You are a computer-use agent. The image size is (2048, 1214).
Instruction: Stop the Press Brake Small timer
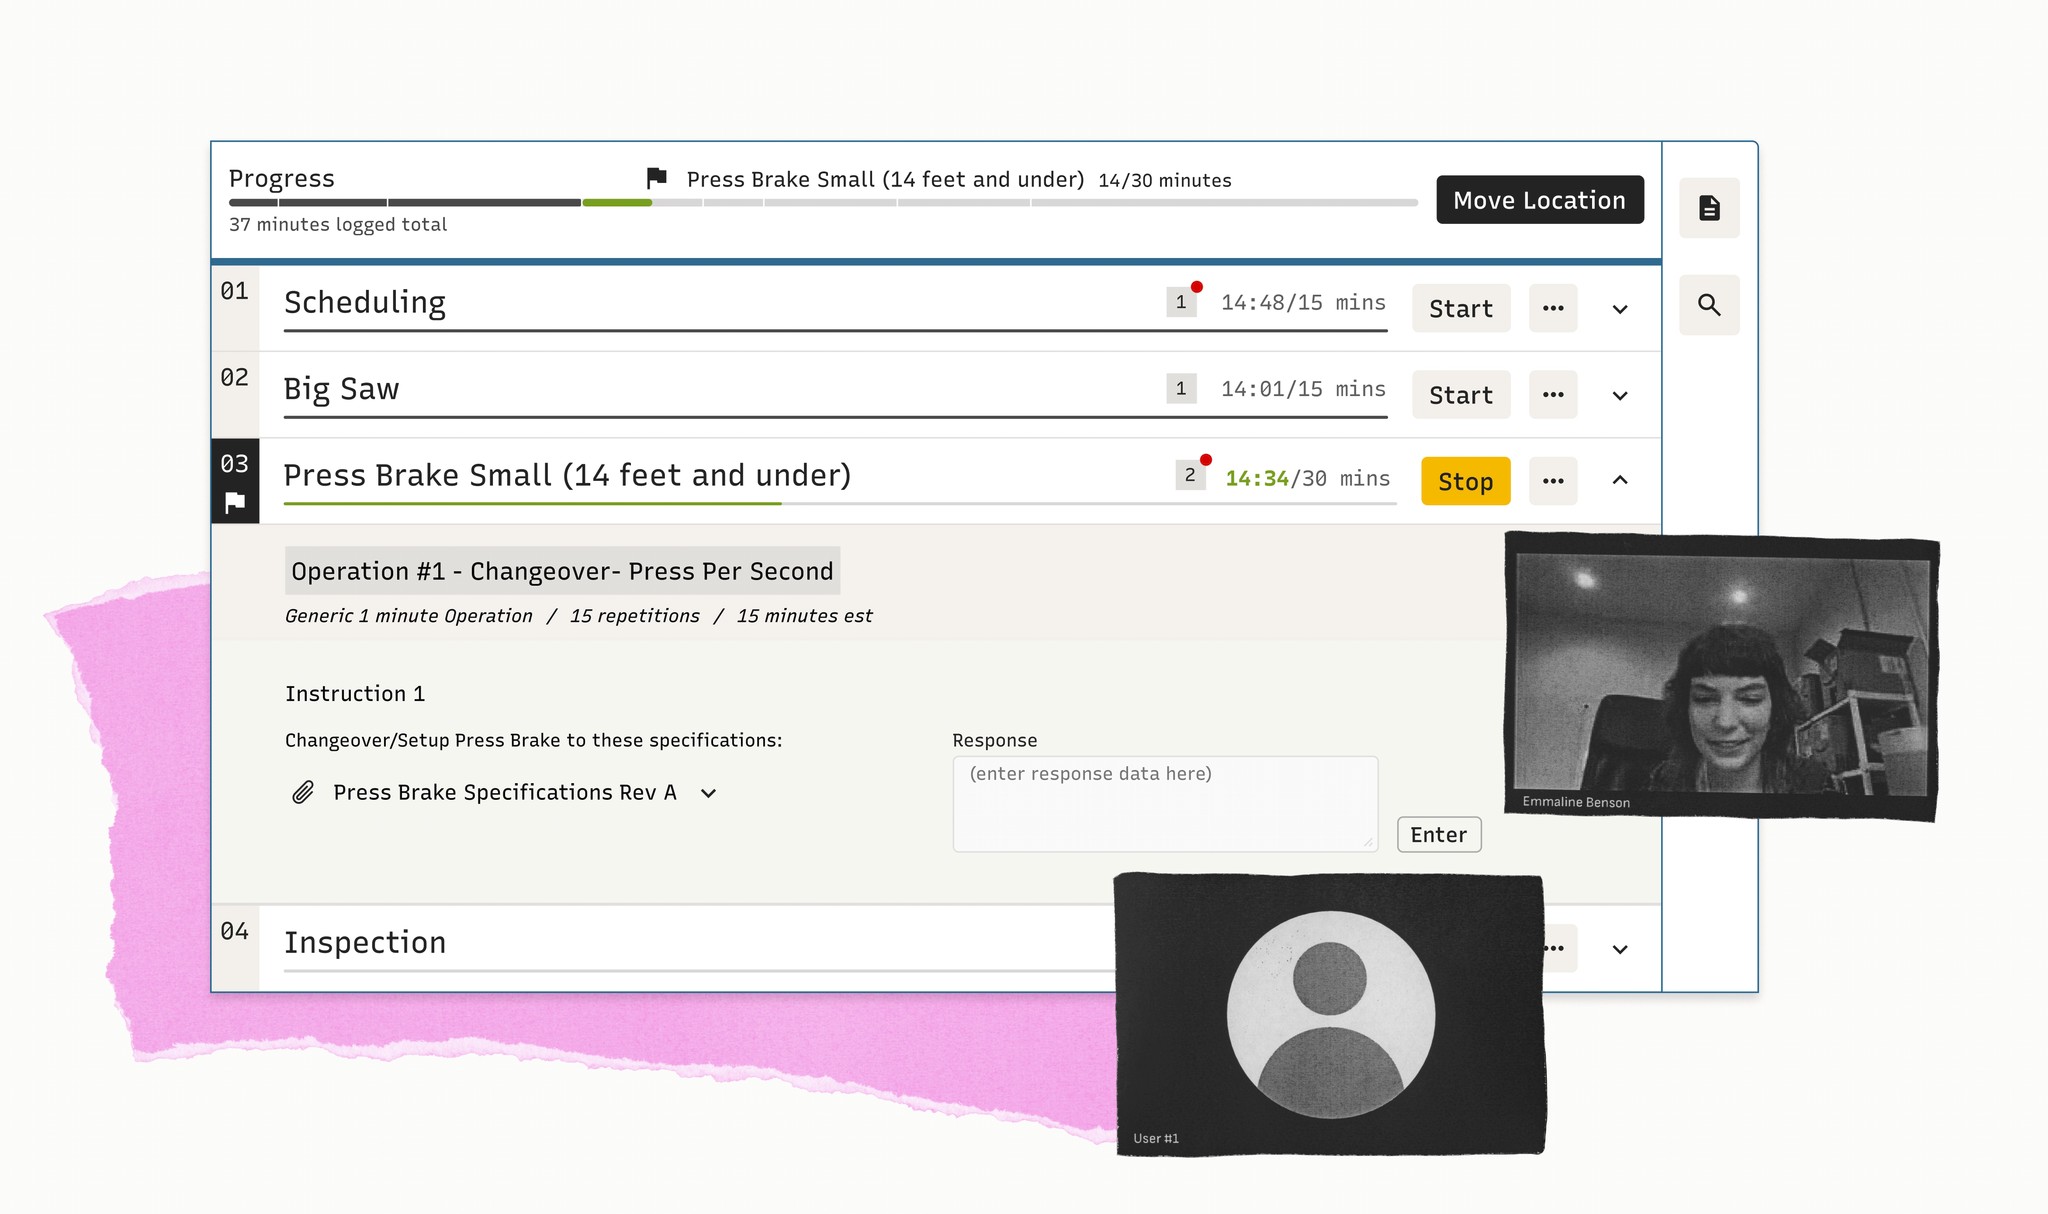[1465, 481]
